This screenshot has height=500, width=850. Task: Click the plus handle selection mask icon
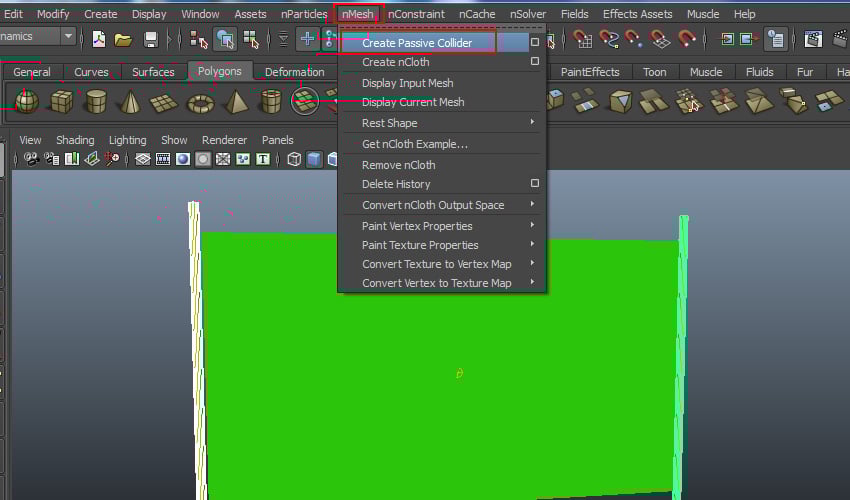tap(307, 39)
